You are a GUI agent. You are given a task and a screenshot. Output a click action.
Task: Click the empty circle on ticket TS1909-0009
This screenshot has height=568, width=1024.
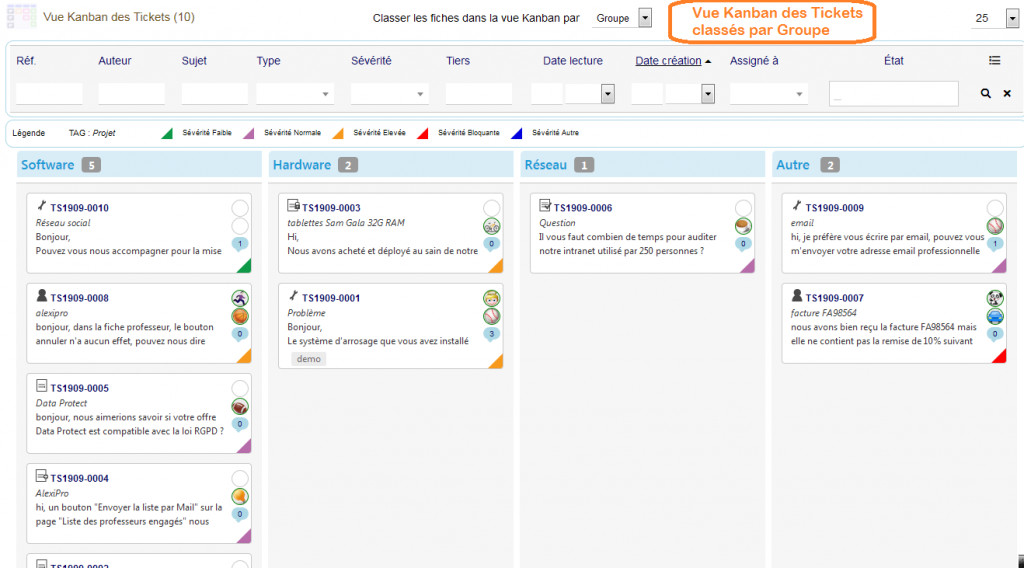[x=995, y=208]
